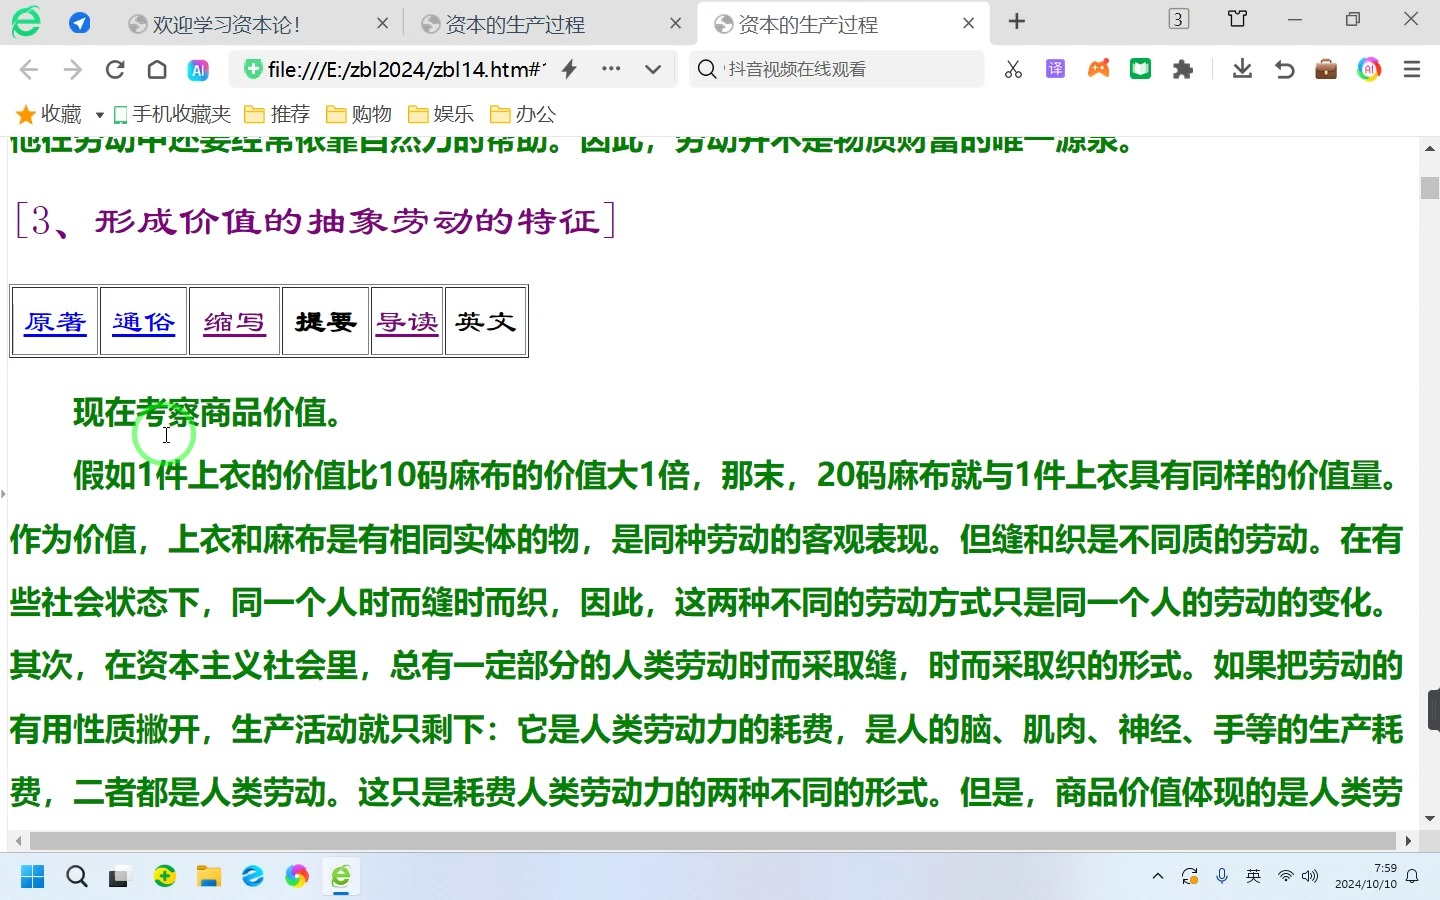Open the Windows Start menu
The image size is (1440, 900).
tap(32, 877)
